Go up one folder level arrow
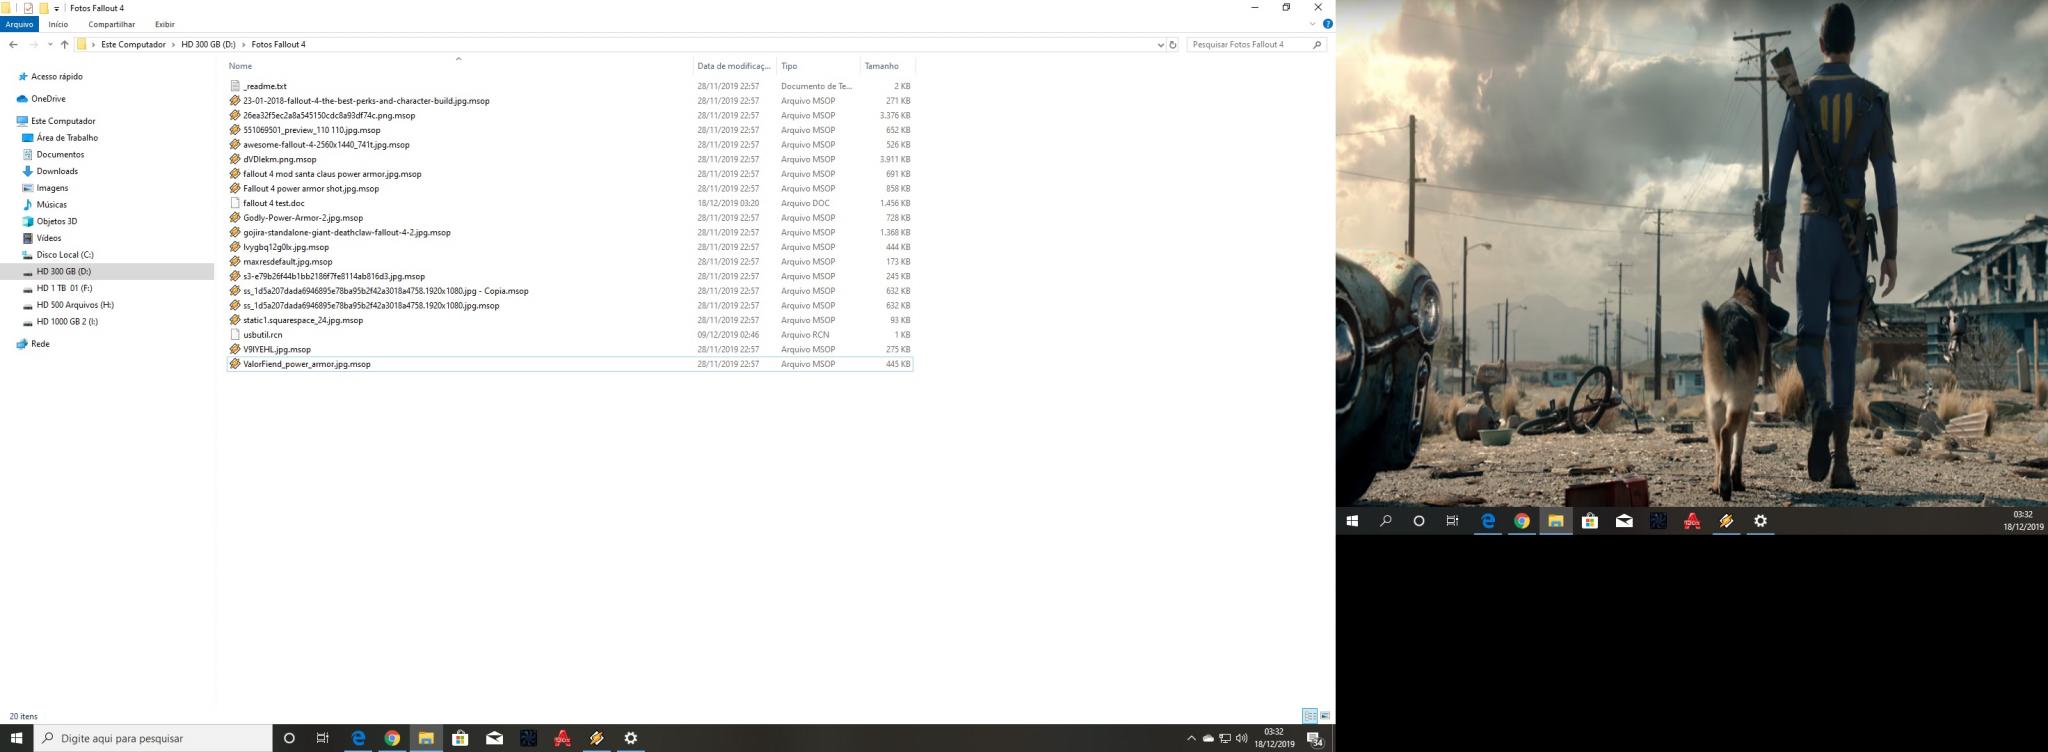The image size is (2048, 752). tap(64, 44)
